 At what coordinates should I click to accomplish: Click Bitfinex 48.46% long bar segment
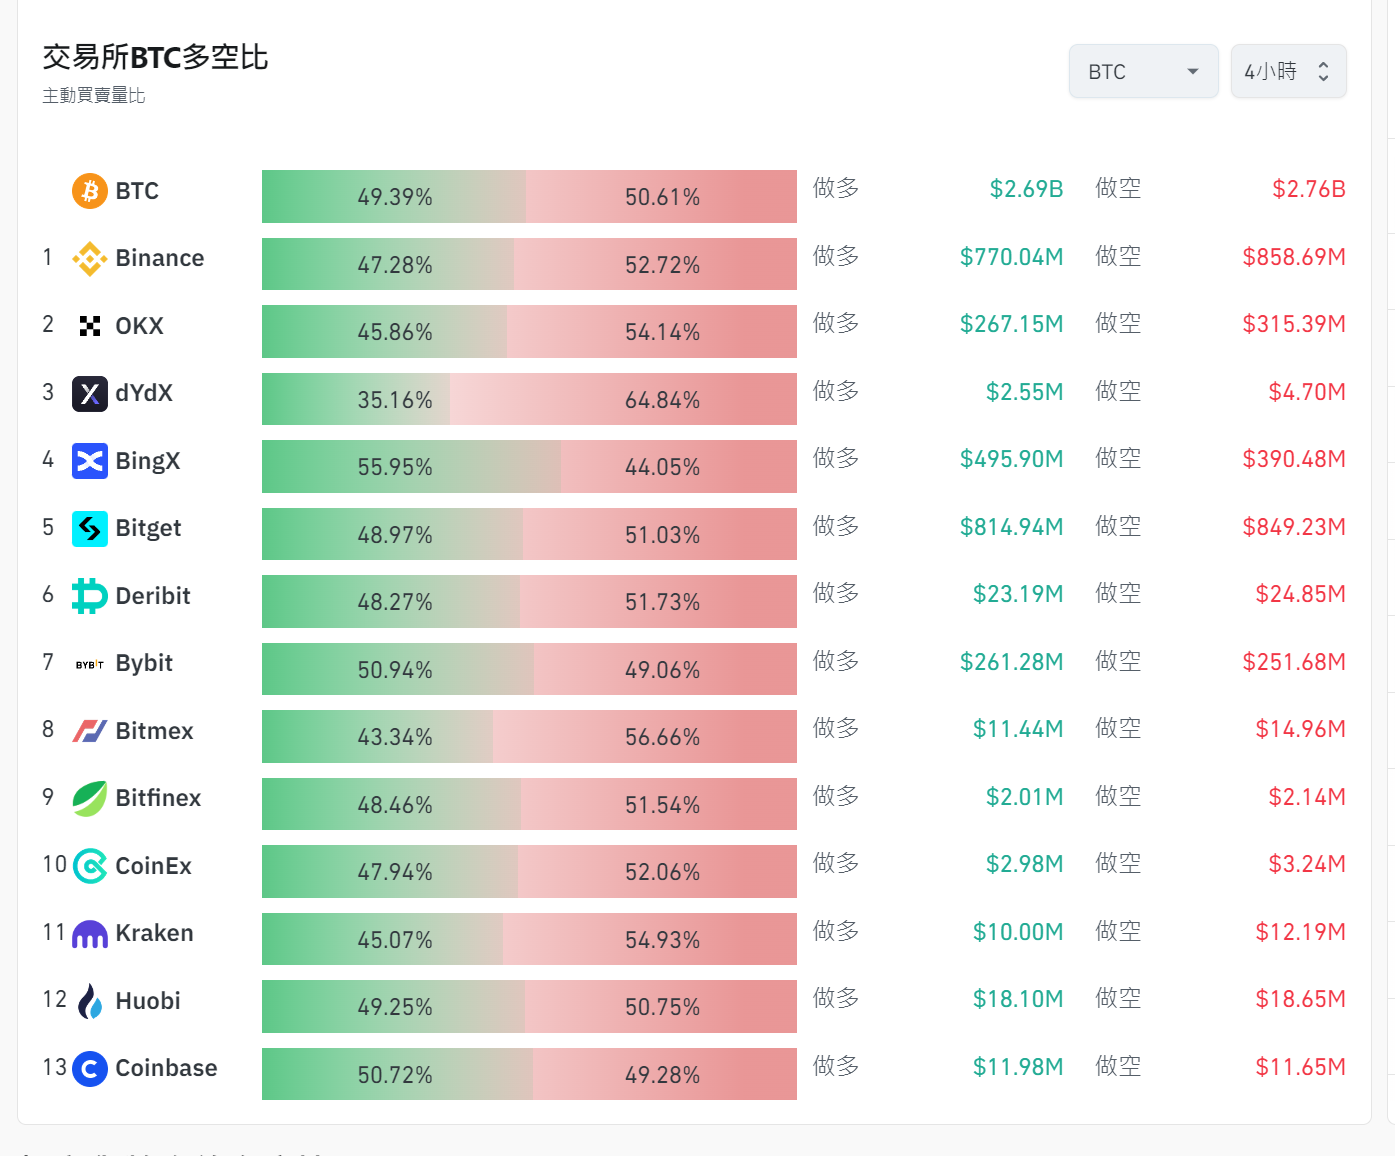coord(392,804)
